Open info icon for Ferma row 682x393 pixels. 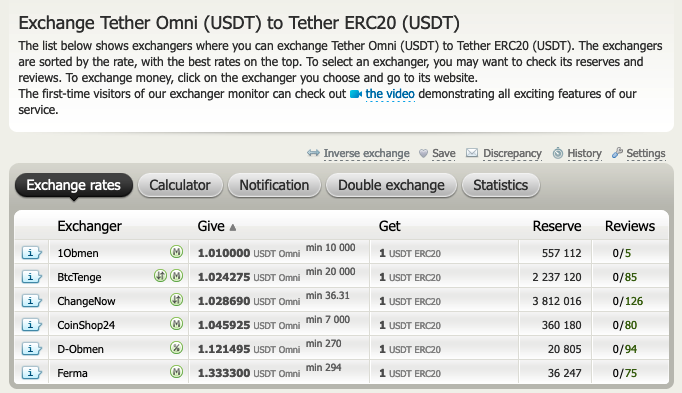coord(31,372)
